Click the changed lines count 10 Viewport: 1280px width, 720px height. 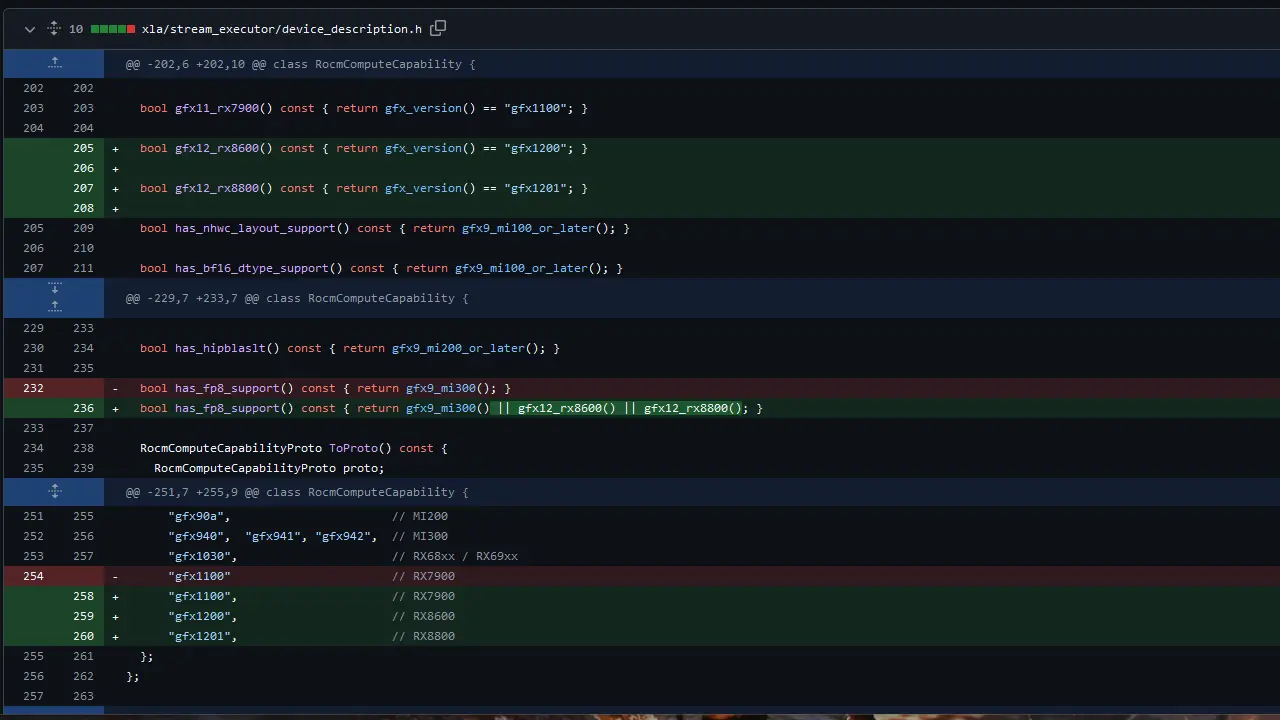(x=76, y=29)
